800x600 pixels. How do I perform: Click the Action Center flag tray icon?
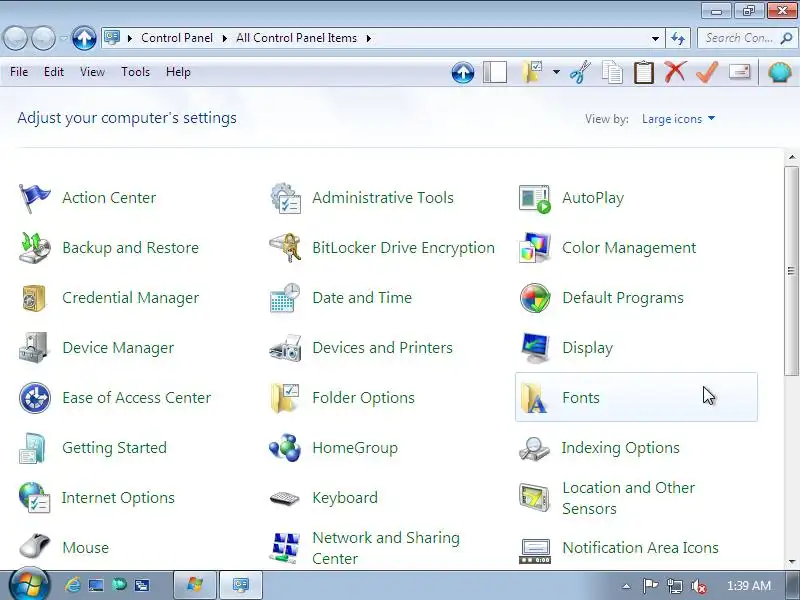coord(650,586)
